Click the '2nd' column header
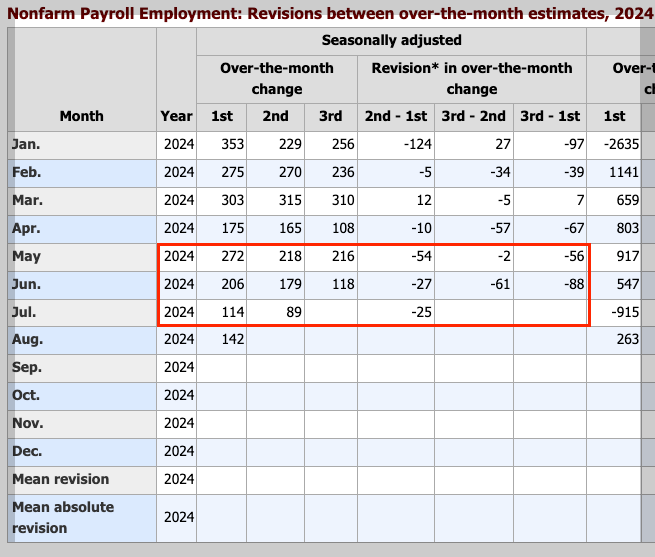Viewport: 655px width, 557px height. click(275, 116)
